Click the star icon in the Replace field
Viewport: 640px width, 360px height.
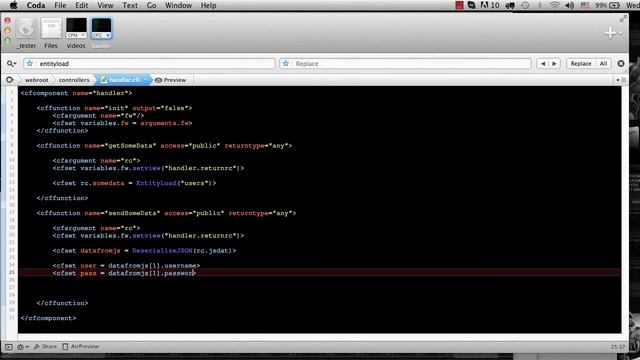(x=286, y=64)
